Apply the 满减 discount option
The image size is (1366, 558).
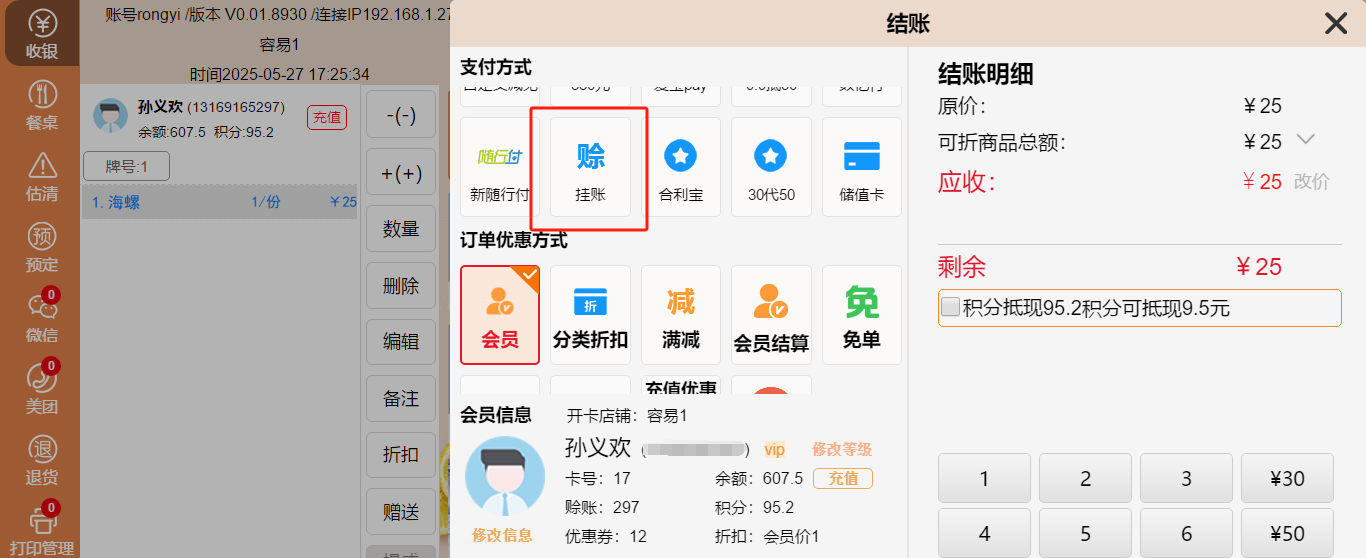[x=680, y=314]
